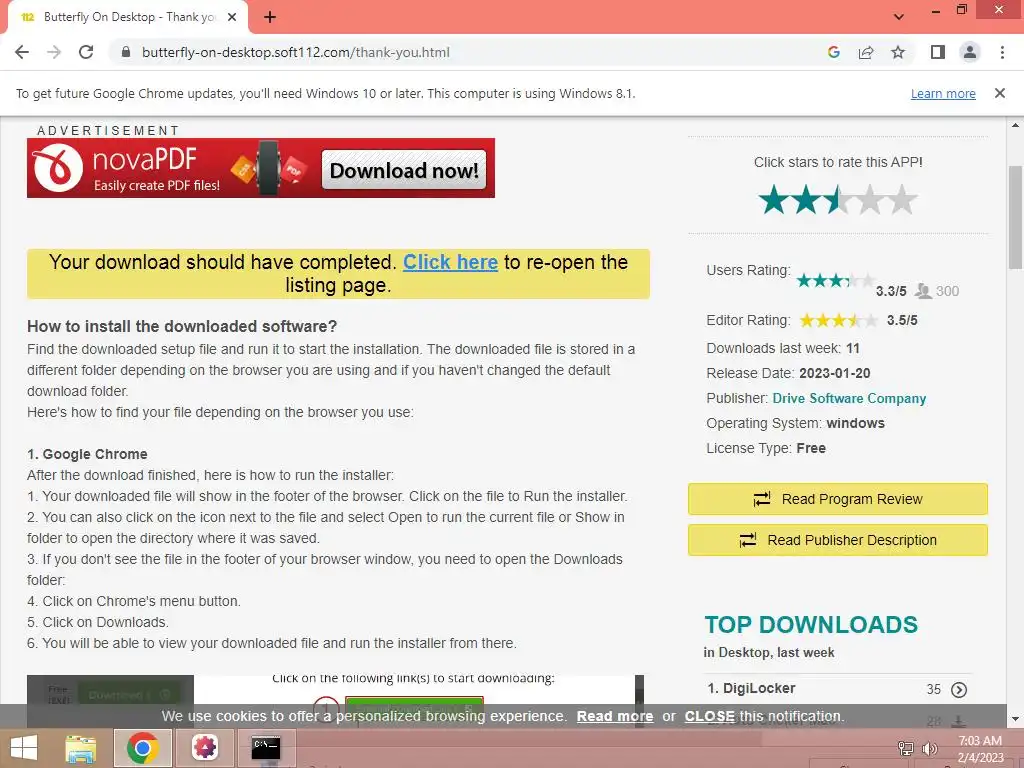Open the pink gear app in the taskbar
This screenshot has width=1024, height=768.
pos(205,748)
